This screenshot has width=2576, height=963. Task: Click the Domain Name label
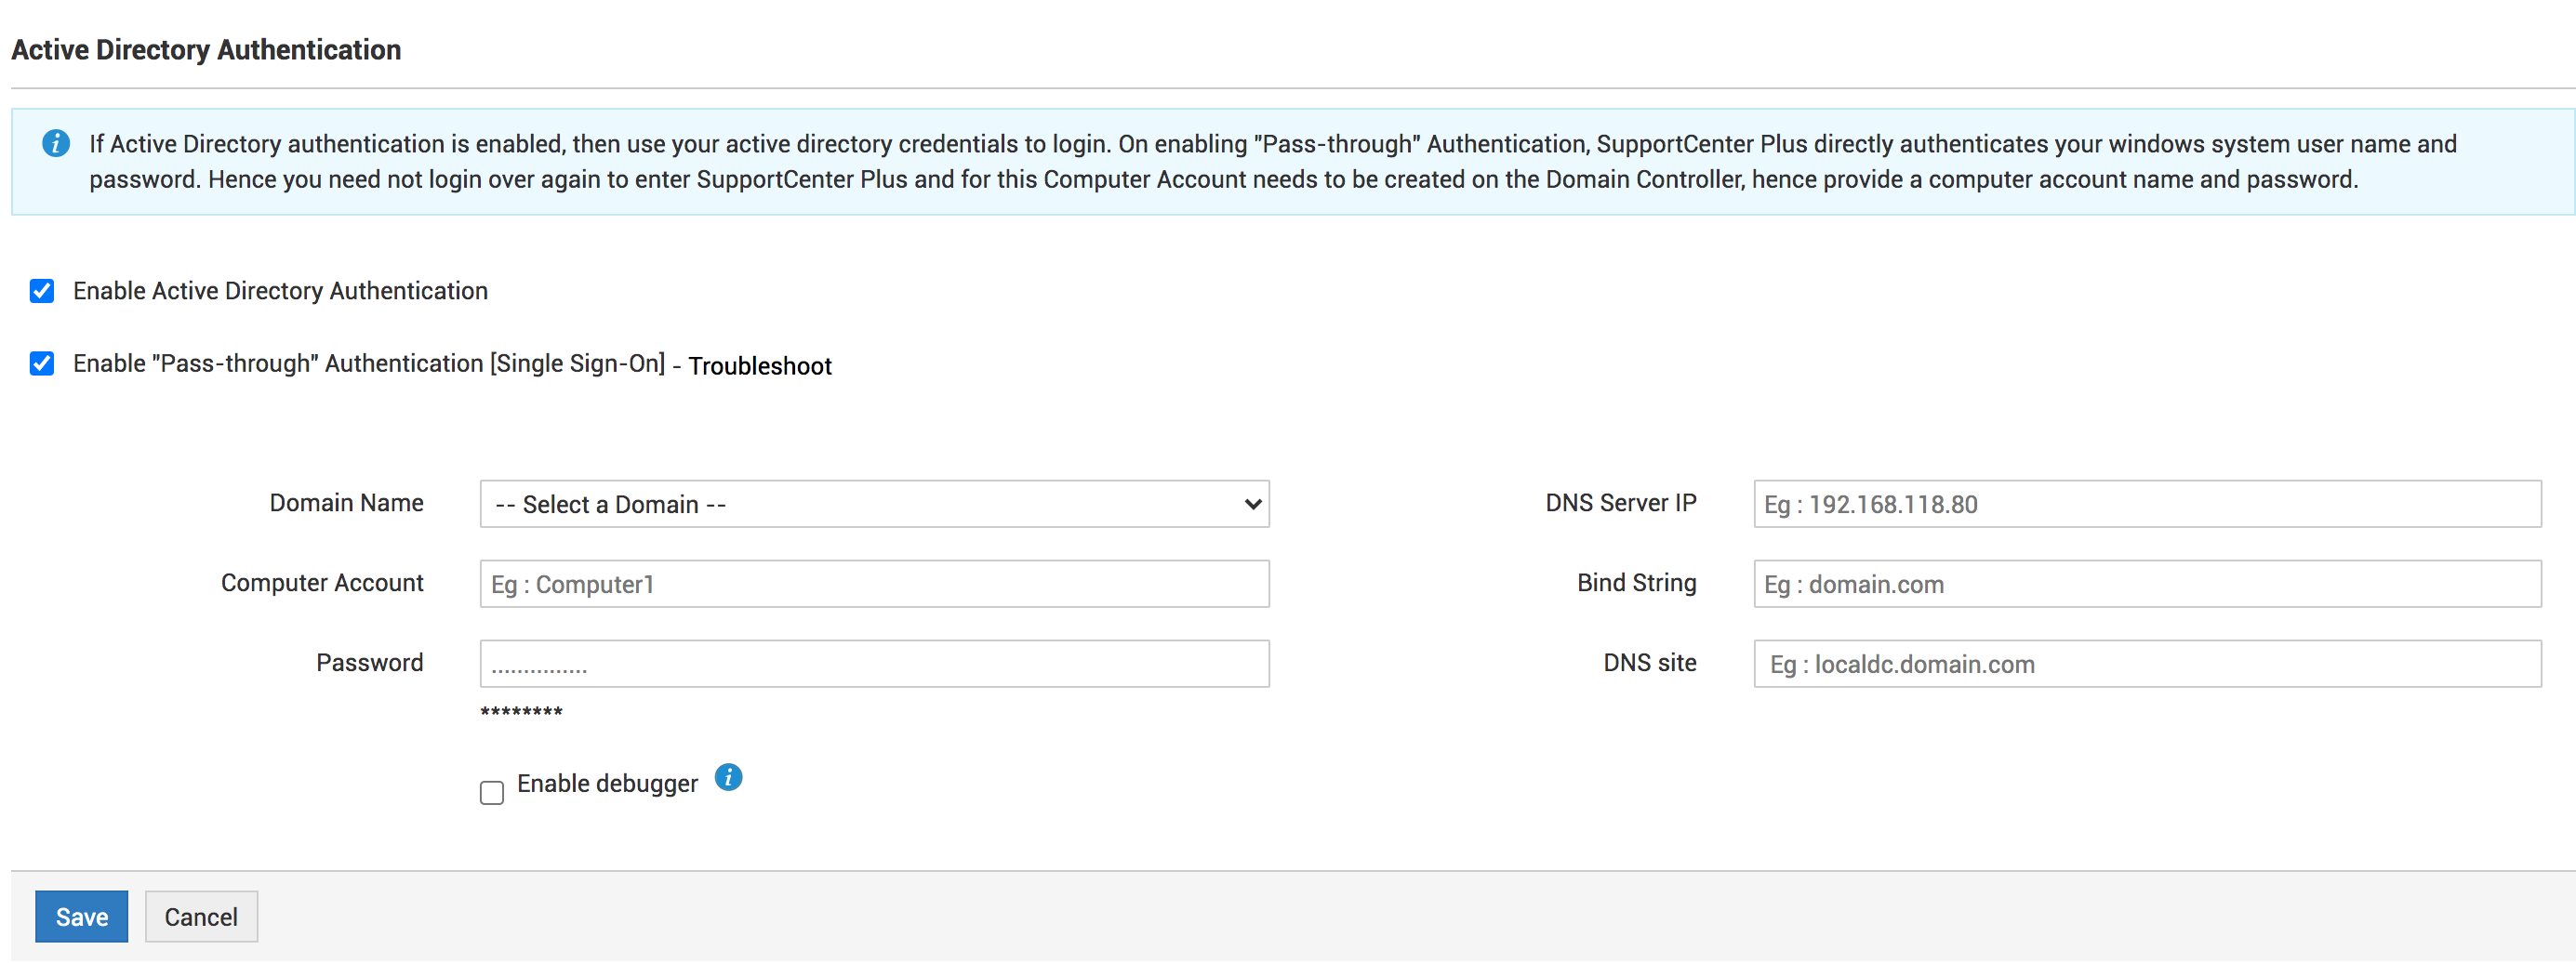346,503
